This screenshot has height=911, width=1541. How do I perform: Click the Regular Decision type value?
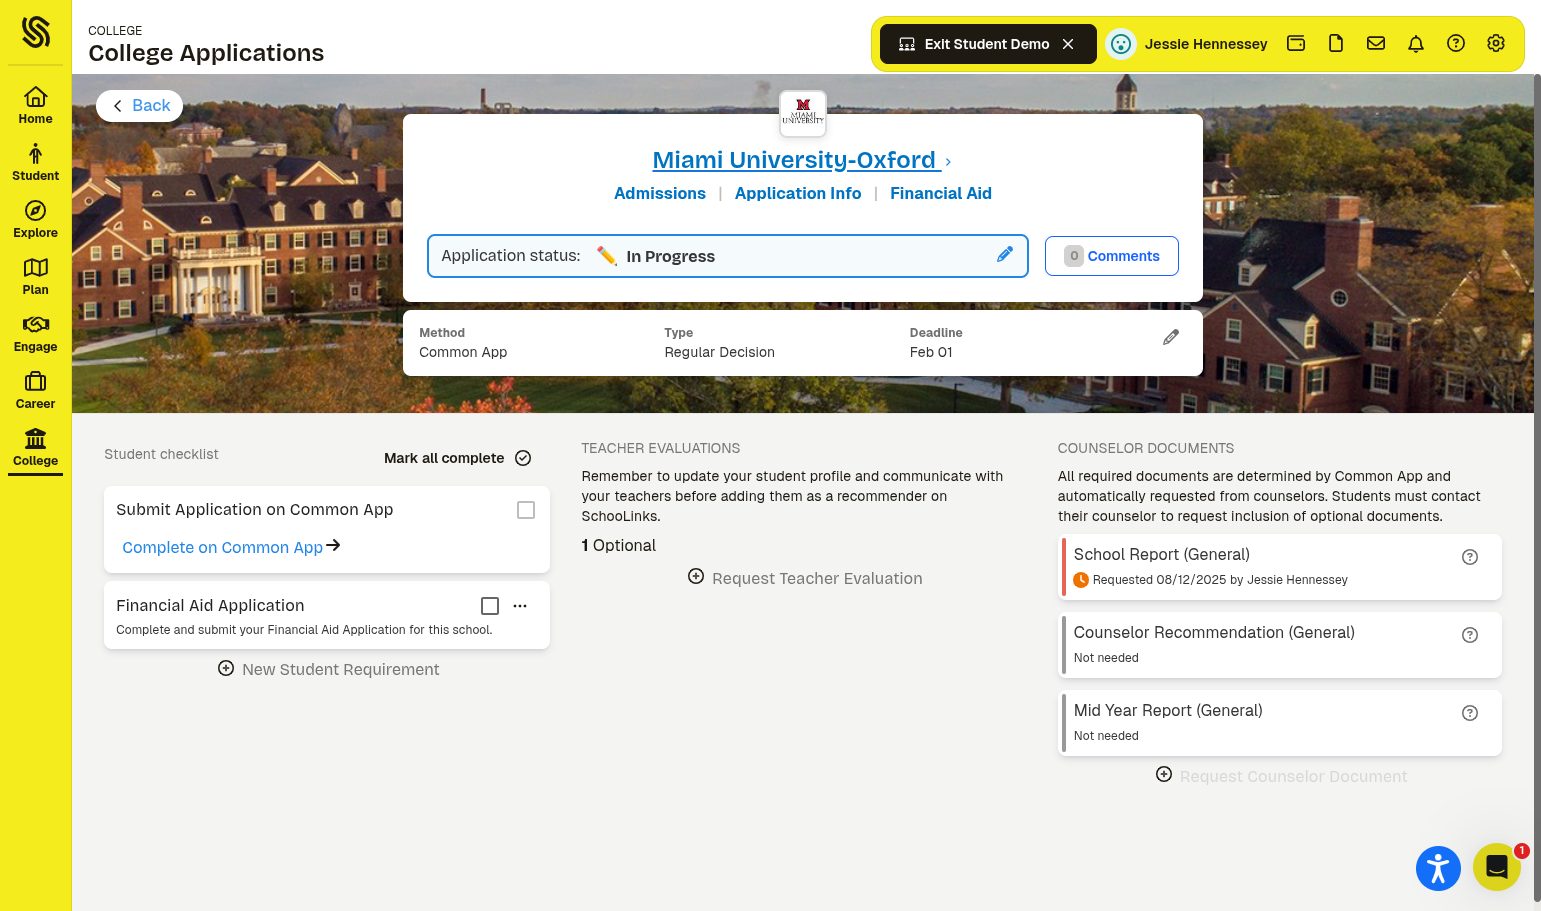(720, 352)
